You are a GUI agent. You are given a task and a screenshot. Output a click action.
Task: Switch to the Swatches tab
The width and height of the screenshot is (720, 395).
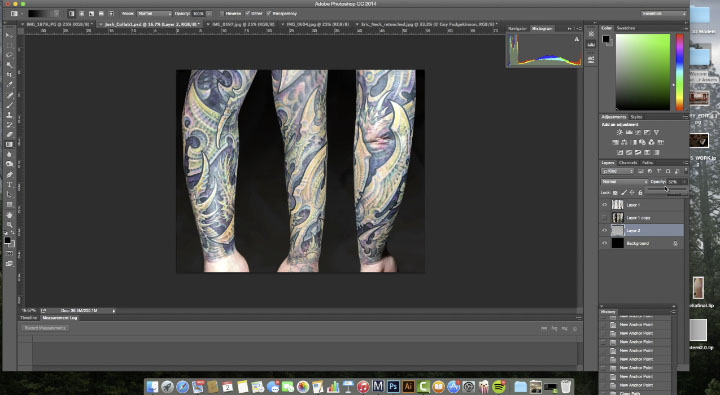point(625,28)
